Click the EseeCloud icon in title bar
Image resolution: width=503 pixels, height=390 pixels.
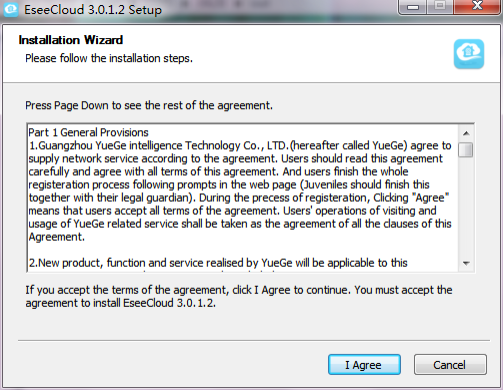point(11,9)
